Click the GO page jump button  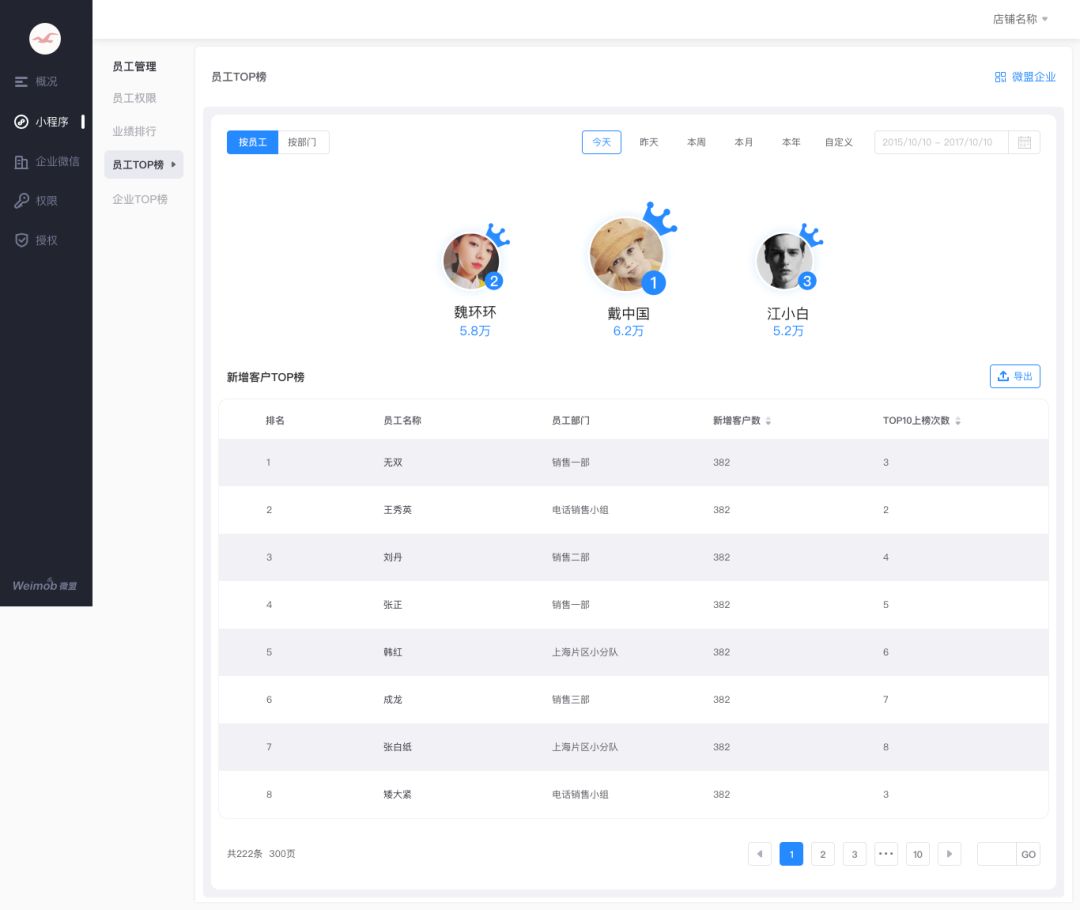click(x=1028, y=854)
